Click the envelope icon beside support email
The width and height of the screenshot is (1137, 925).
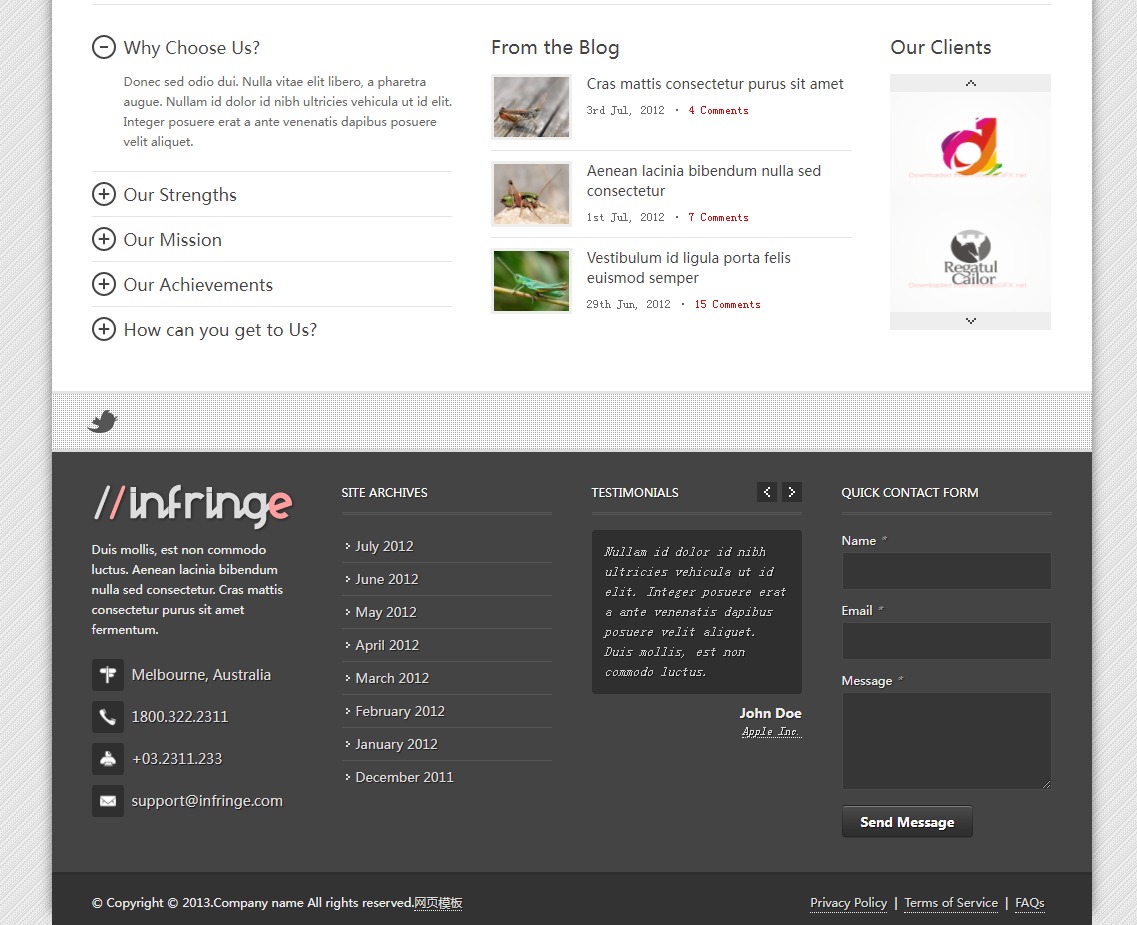click(x=108, y=801)
